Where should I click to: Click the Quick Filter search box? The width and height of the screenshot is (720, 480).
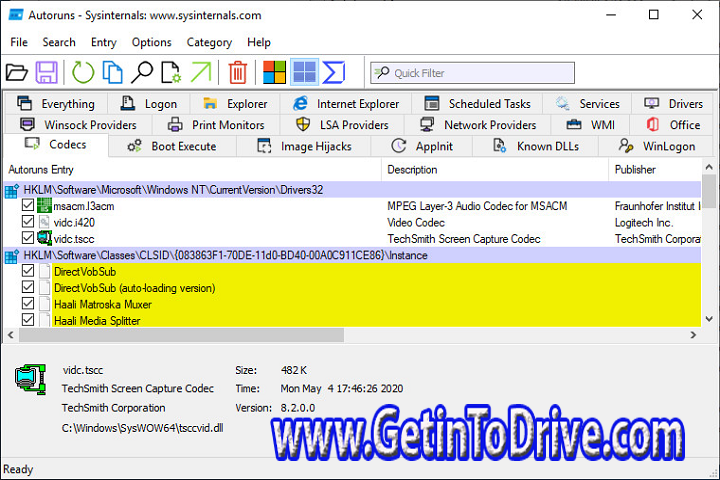(472, 73)
